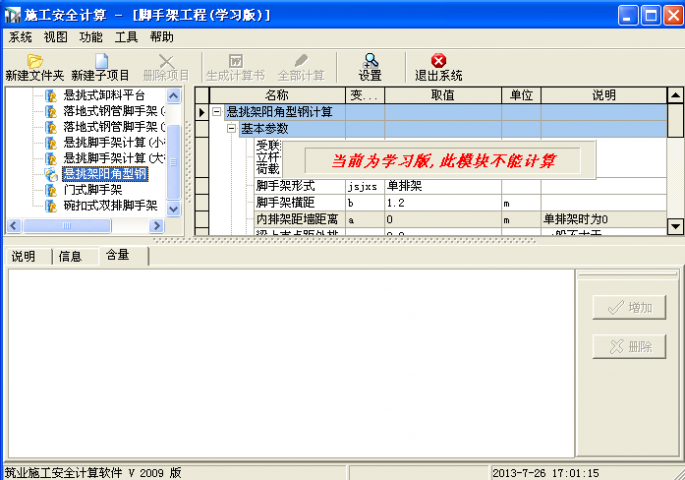Click the 脚手架形式 value cell 单排架
Viewport: 685px width, 480px height.
(x=442, y=186)
